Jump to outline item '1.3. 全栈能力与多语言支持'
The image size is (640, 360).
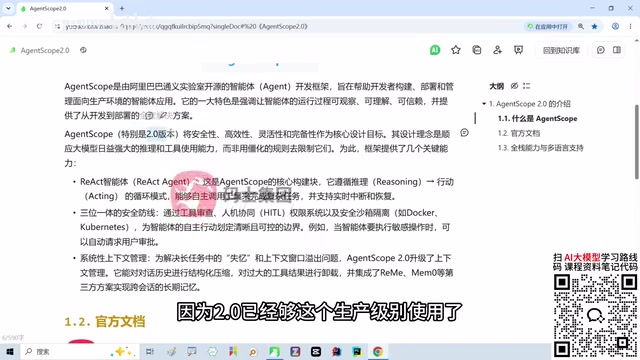[540, 148]
